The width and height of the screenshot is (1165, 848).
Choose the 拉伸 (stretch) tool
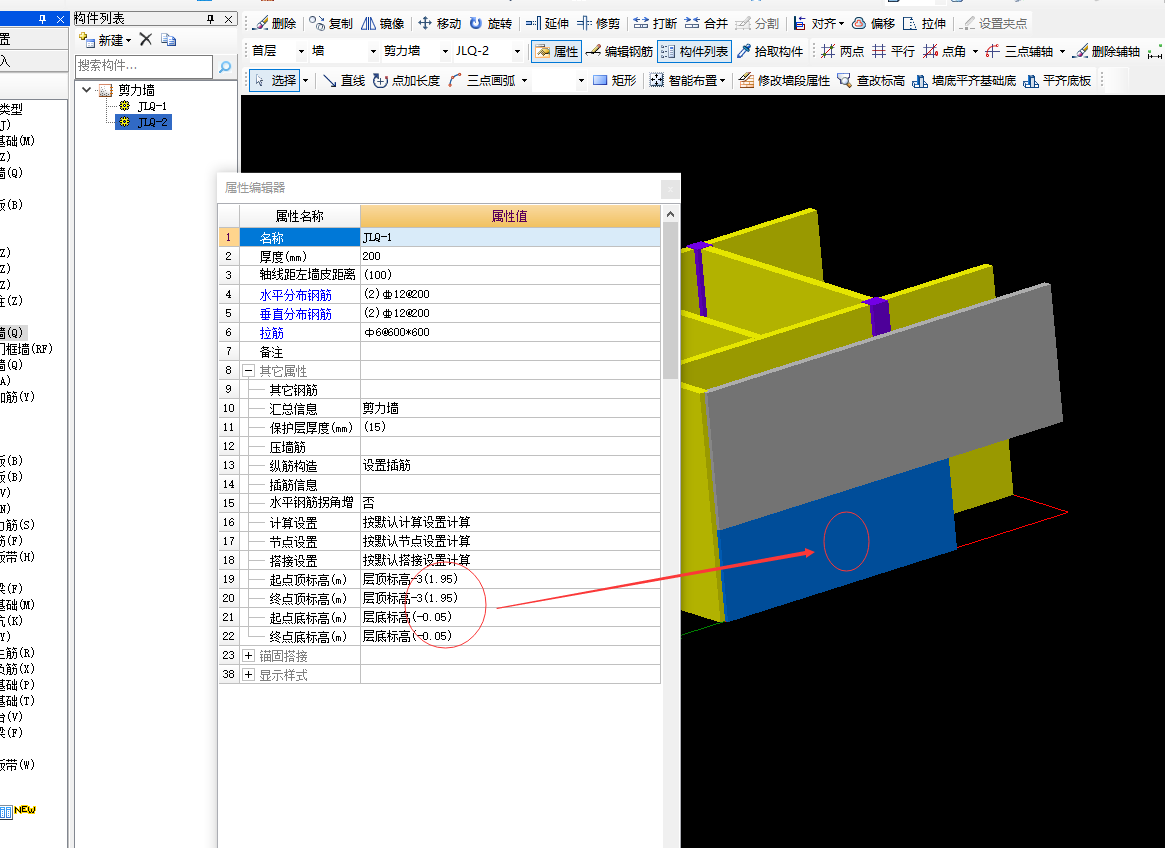pyautogui.click(x=924, y=24)
